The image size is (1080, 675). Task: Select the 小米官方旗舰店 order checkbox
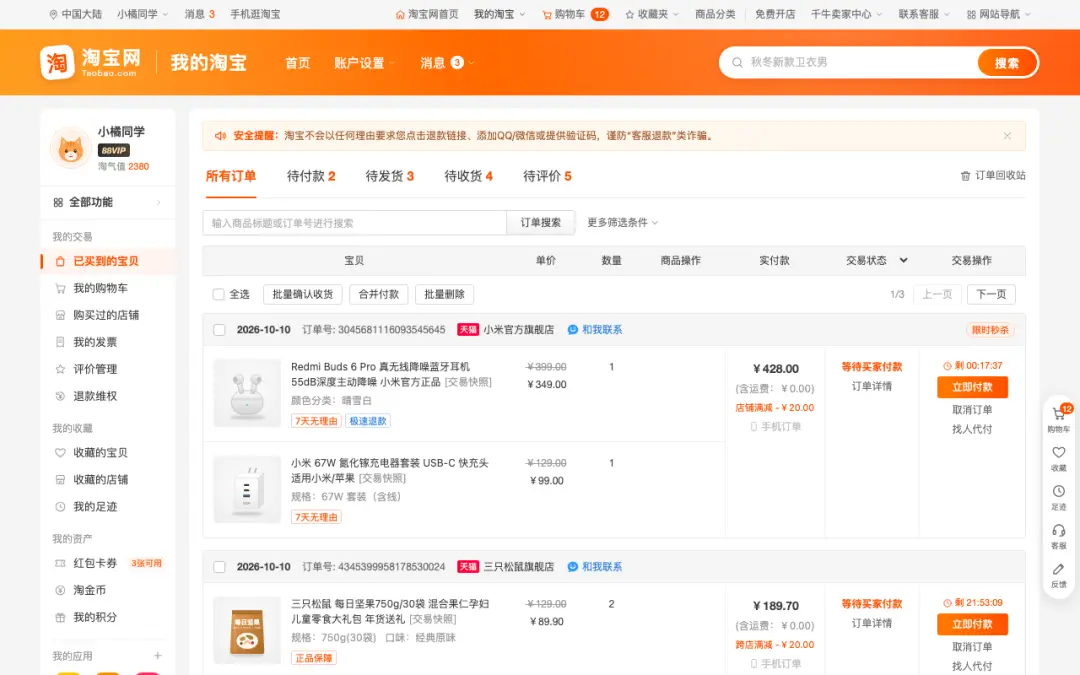pos(219,330)
